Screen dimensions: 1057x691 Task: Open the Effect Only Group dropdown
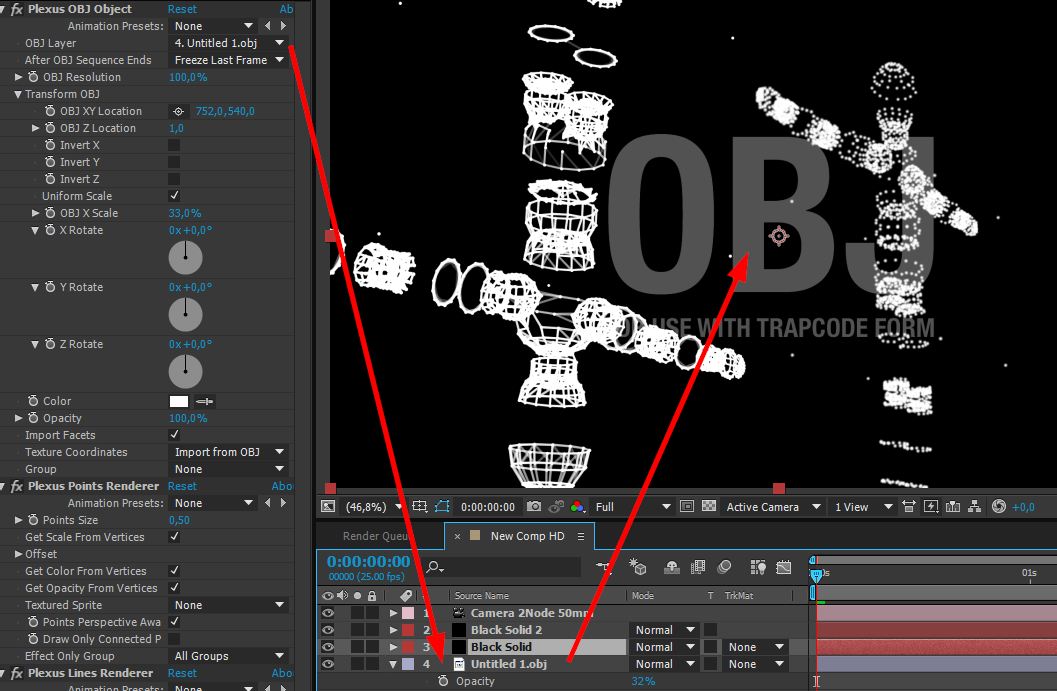(229, 656)
